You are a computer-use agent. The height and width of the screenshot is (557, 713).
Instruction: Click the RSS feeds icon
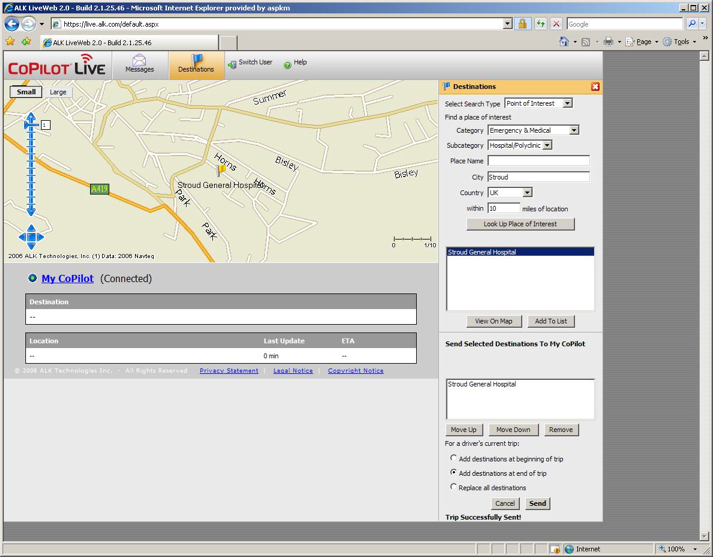click(x=586, y=42)
